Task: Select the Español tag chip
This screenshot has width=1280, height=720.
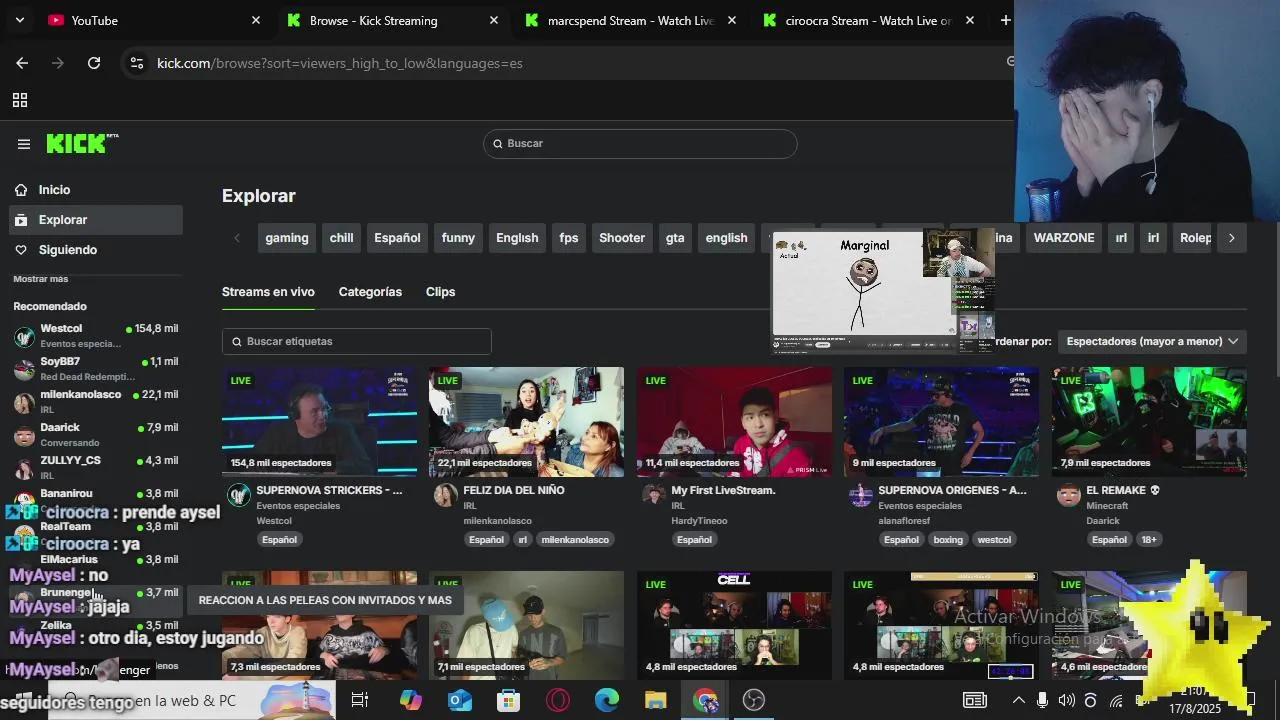Action: tap(397, 238)
